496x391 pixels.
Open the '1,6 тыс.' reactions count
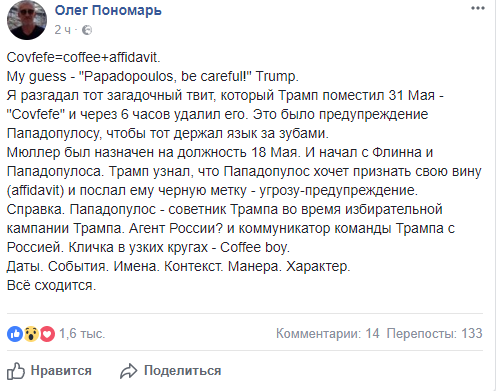(82, 334)
